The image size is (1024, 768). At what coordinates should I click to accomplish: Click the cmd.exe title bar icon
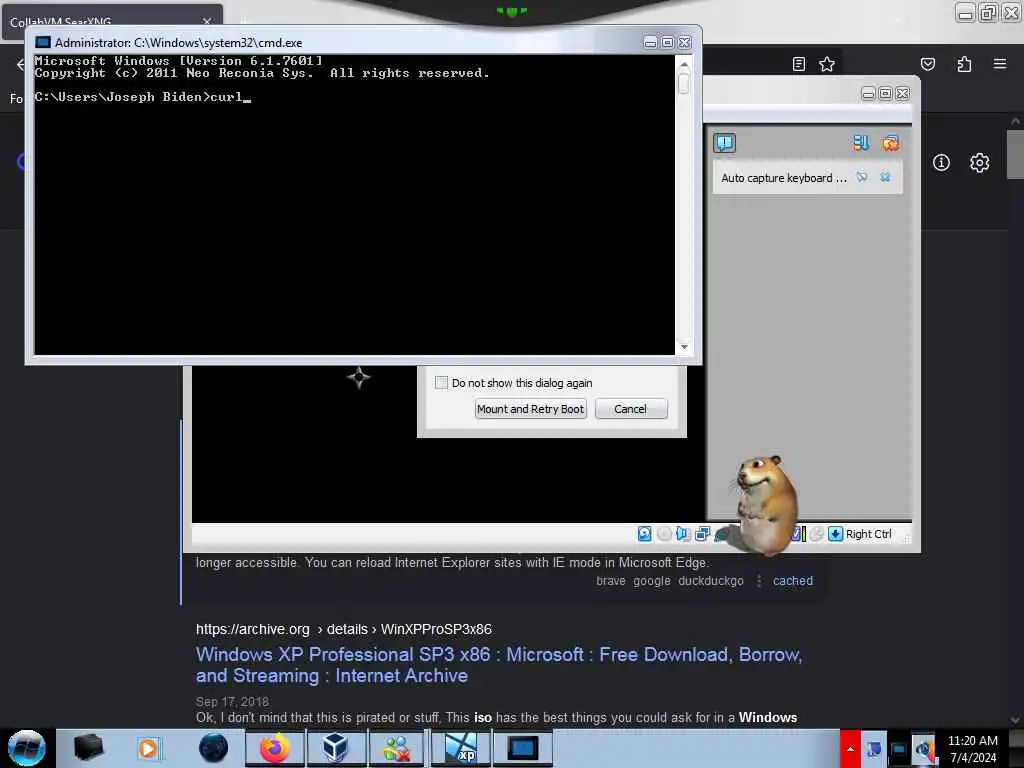pyautogui.click(x=42, y=42)
